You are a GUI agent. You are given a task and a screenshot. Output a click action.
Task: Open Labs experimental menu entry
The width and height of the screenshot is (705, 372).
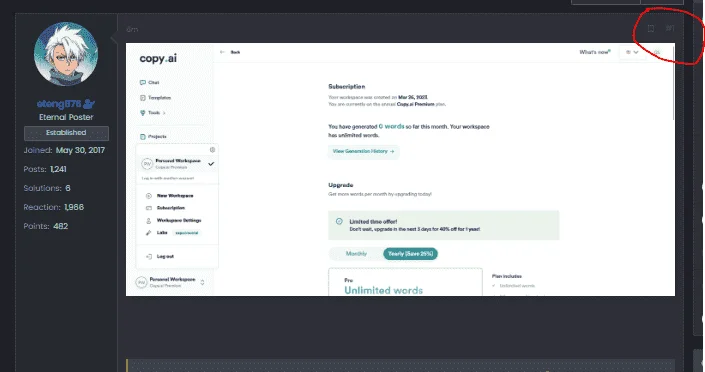(x=174, y=233)
